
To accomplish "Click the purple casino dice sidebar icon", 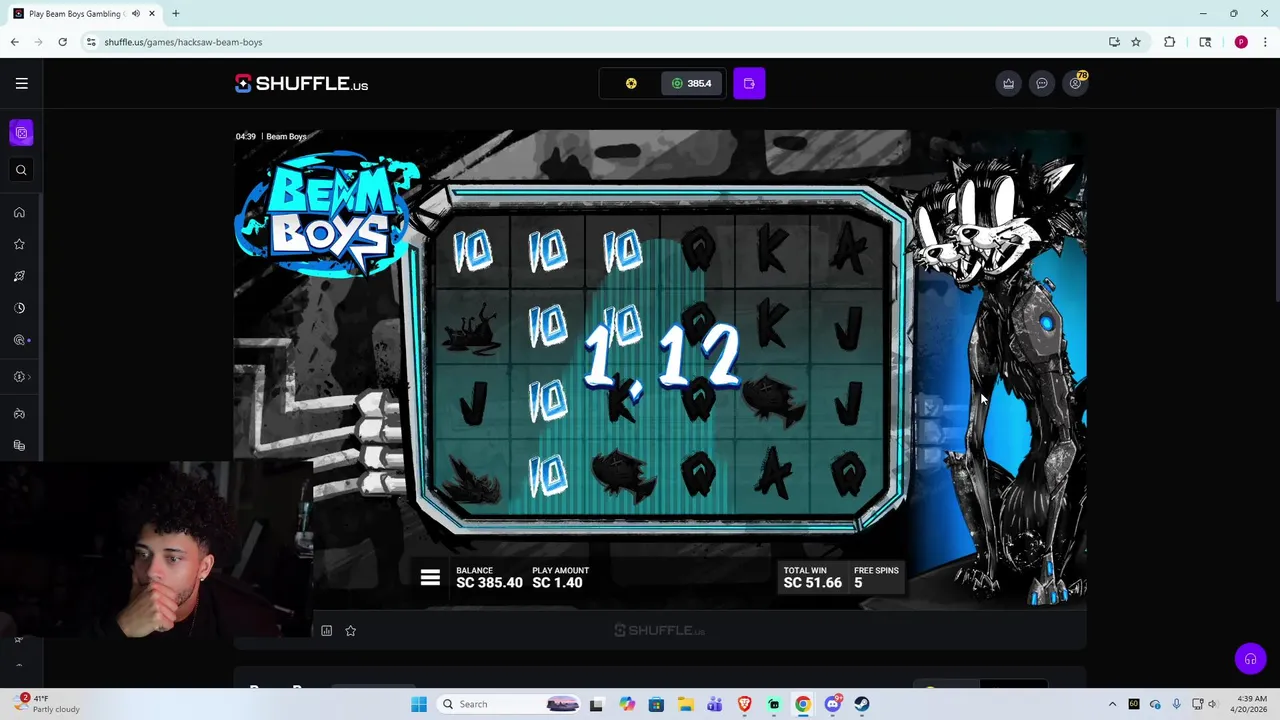I will (x=21, y=132).
